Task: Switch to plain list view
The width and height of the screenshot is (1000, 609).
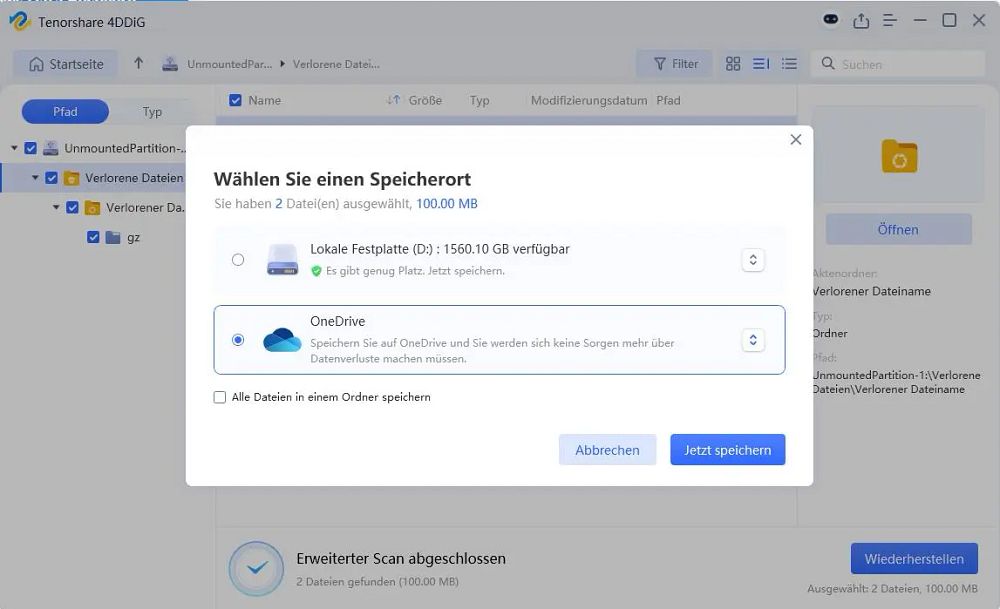Action: click(789, 64)
